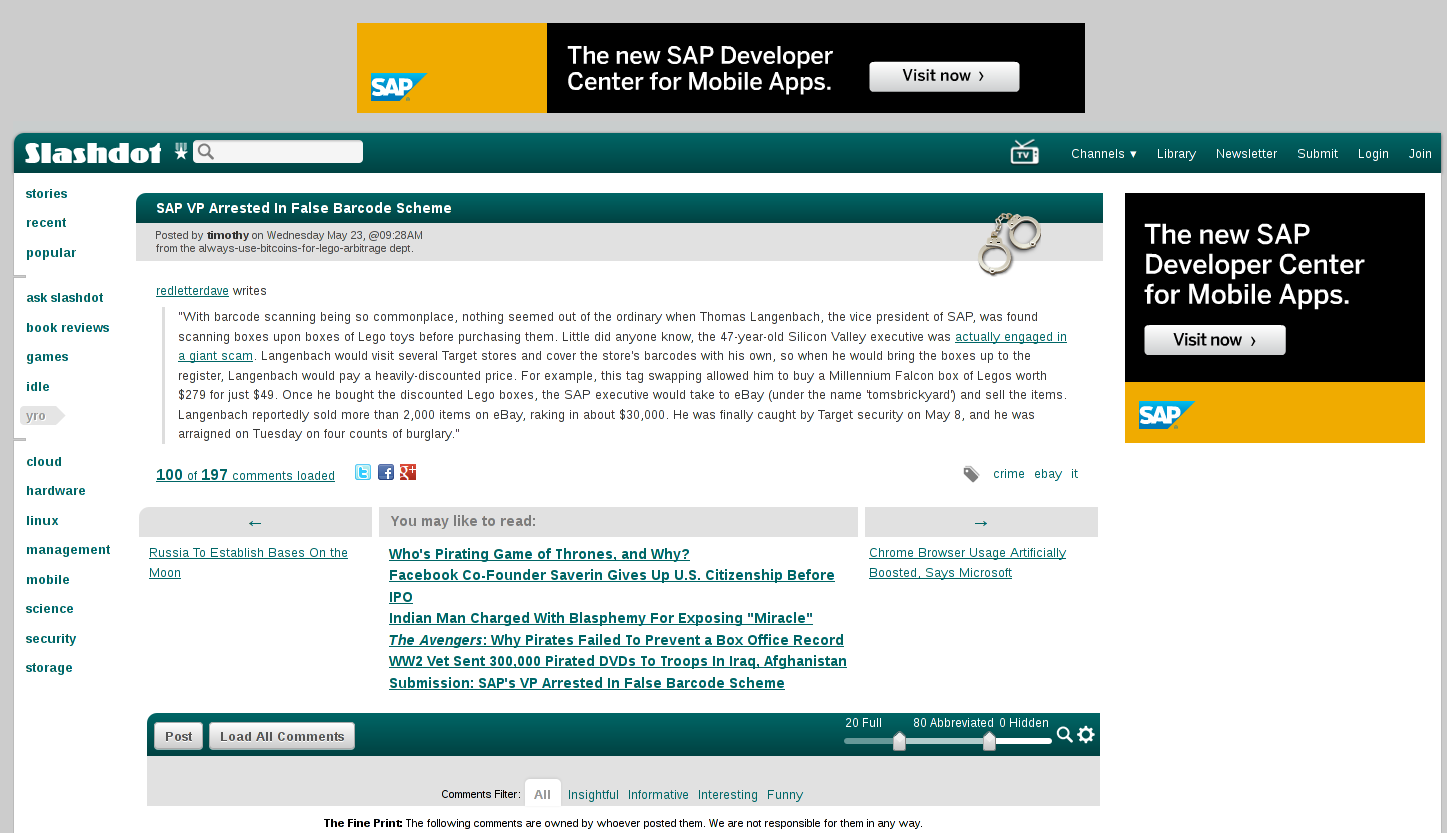The height and width of the screenshot is (833, 1447).
Task: Open the stories sidebar section
Action: pos(47,194)
